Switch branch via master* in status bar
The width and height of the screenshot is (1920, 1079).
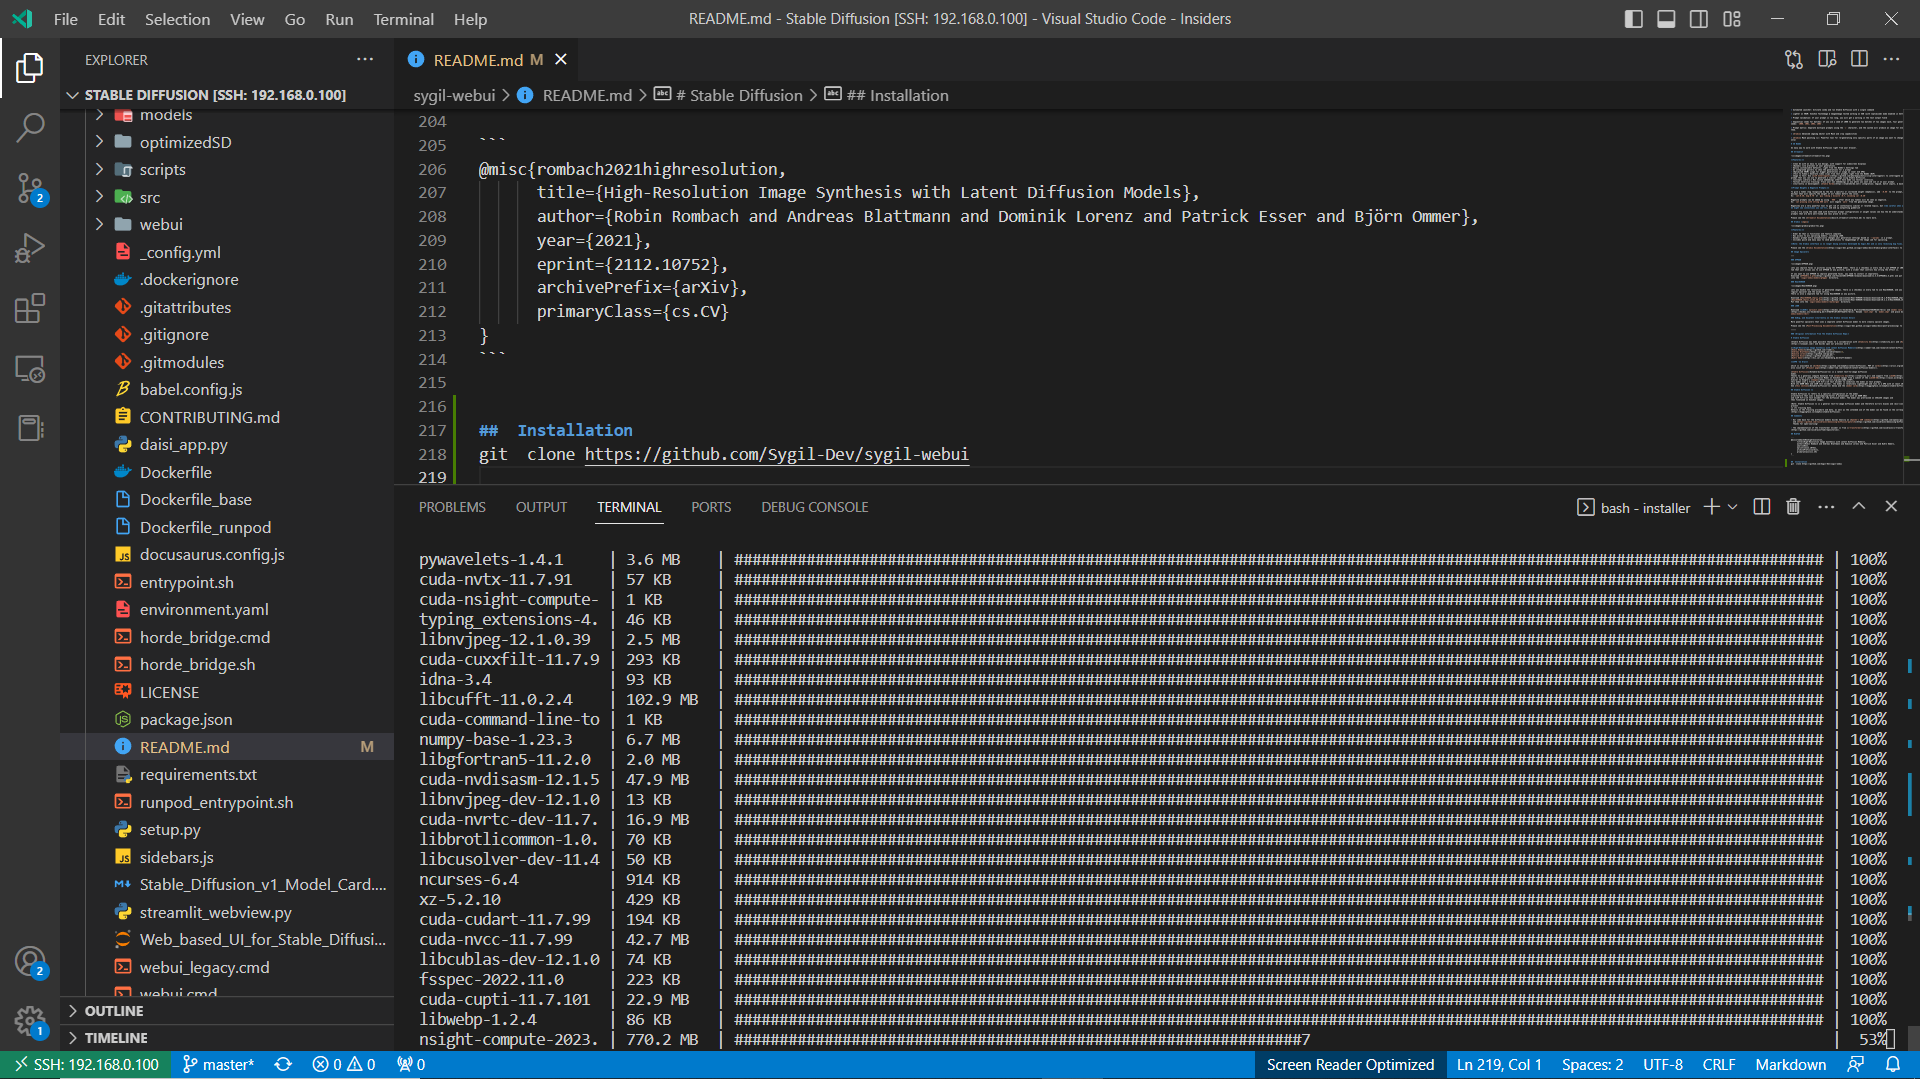click(x=218, y=1065)
